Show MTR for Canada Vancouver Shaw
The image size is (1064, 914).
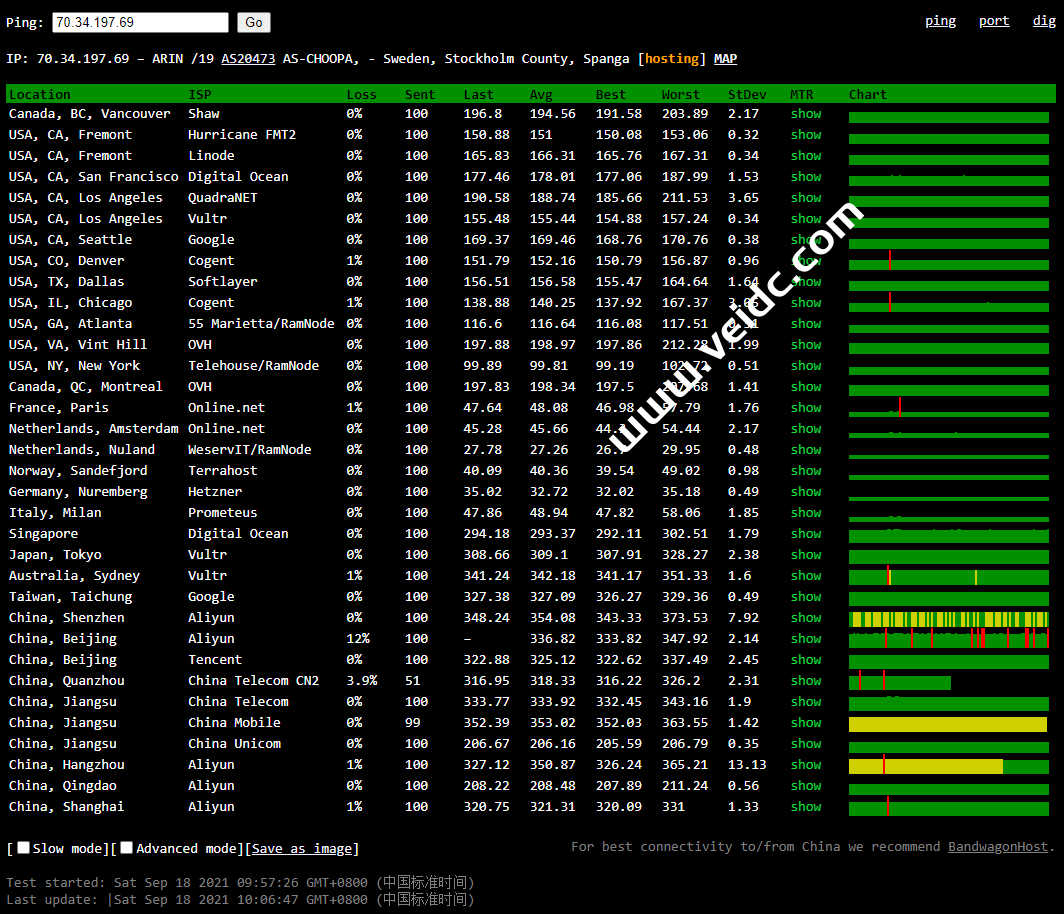click(x=805, y=114)
